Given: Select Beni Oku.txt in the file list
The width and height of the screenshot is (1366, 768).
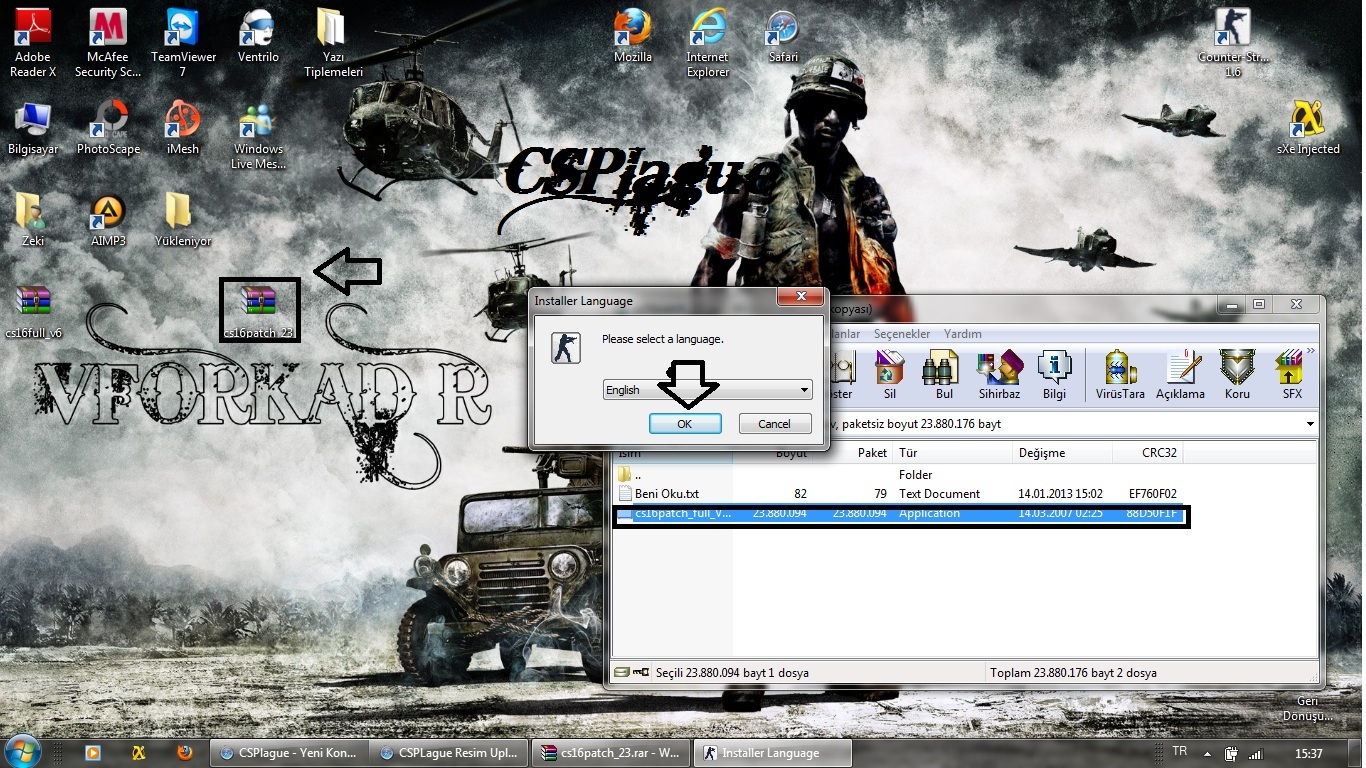Looking at the screenshot, I should 666,494.
